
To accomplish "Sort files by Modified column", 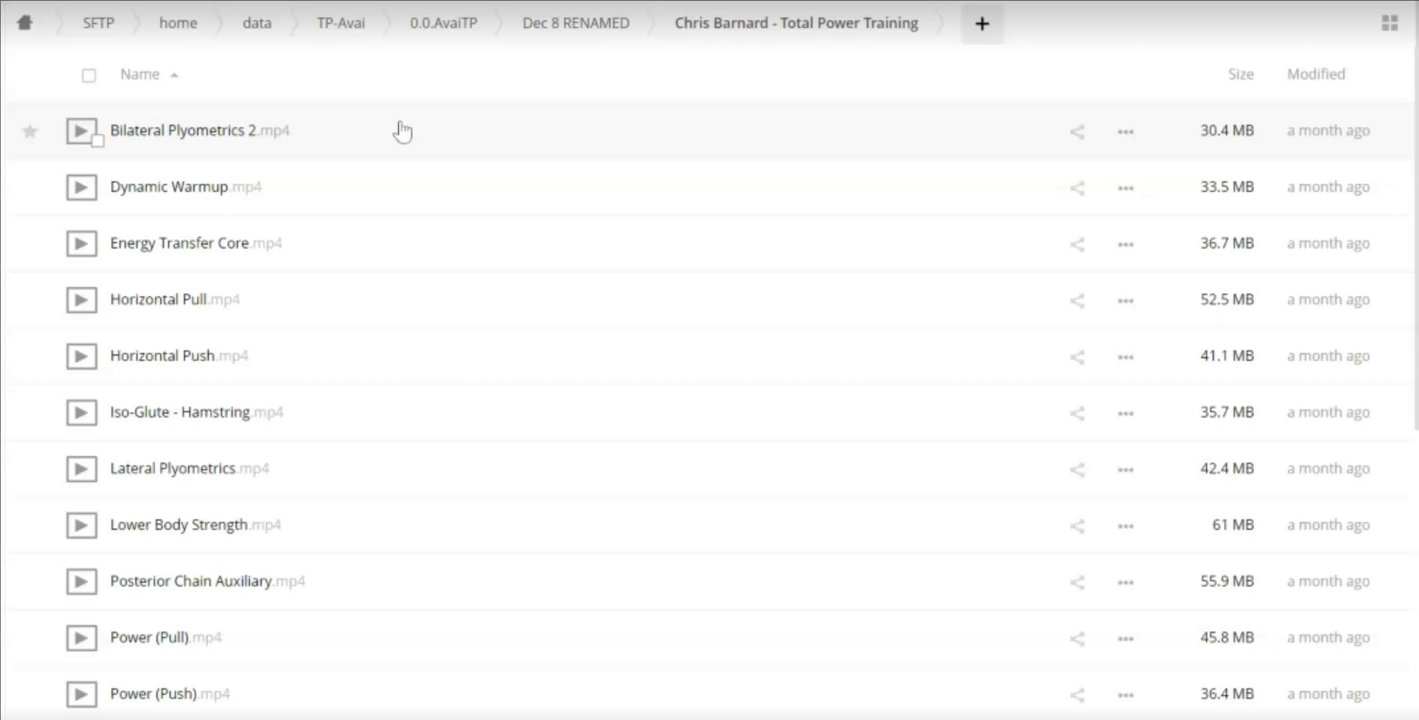I will click(x=1315, y=74).
